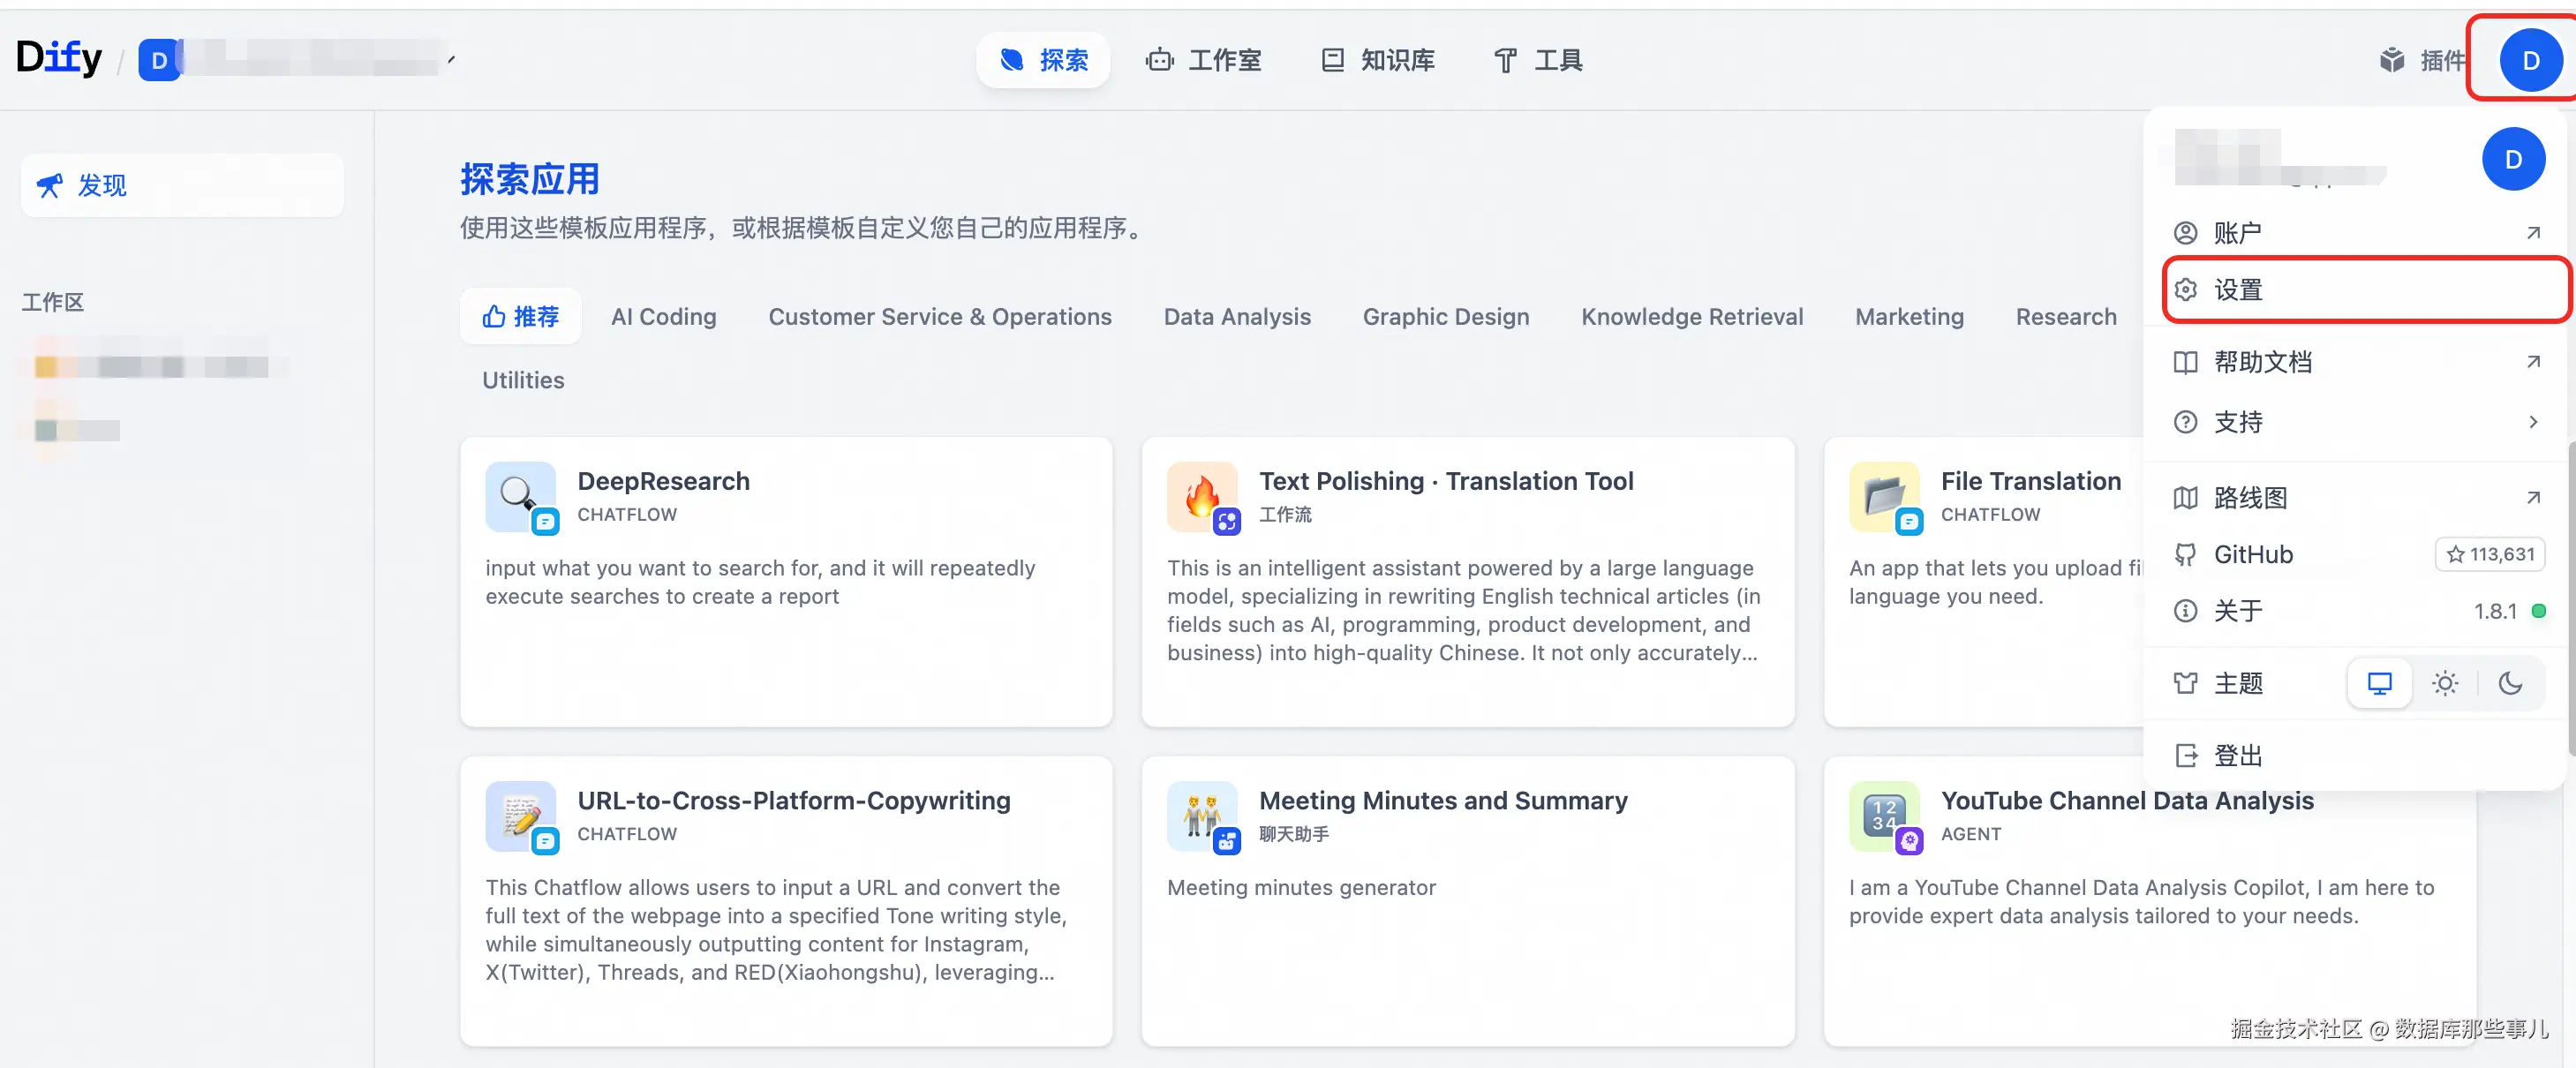Image resolution: width=2576 pixels, height=1068 pixels.
Task: Click the Meeting Minutes app icon
Action: pyautogui.click(x=1201, y=815)
